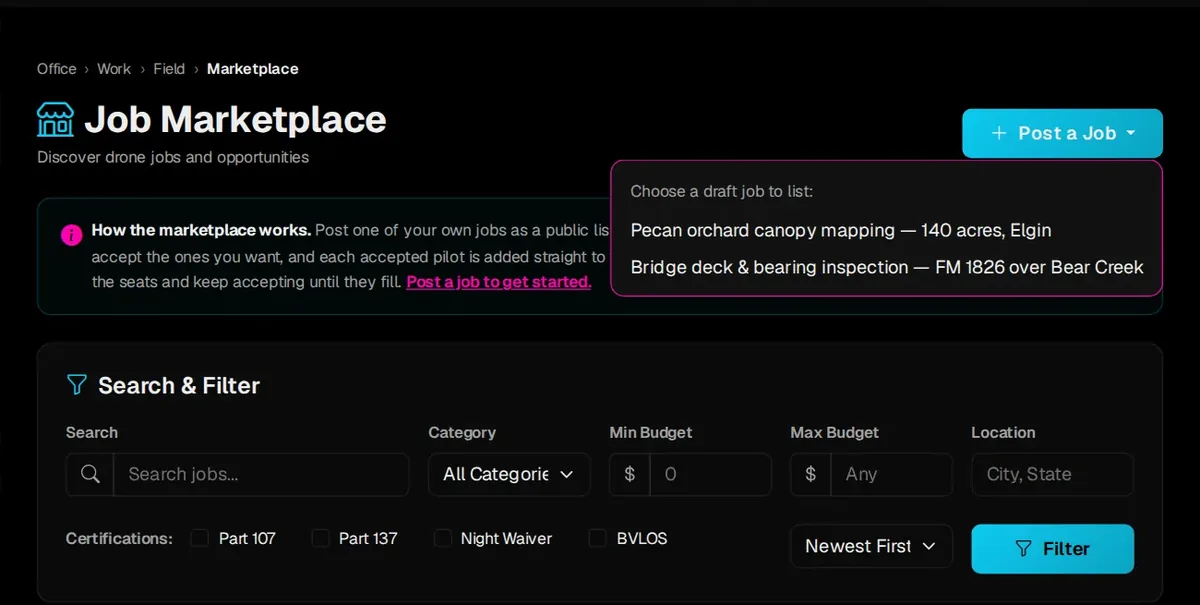Viewport: 1200px width, 605px height.
Task: Enable the Part 137 certification checkbox
Action: point(320,538)
